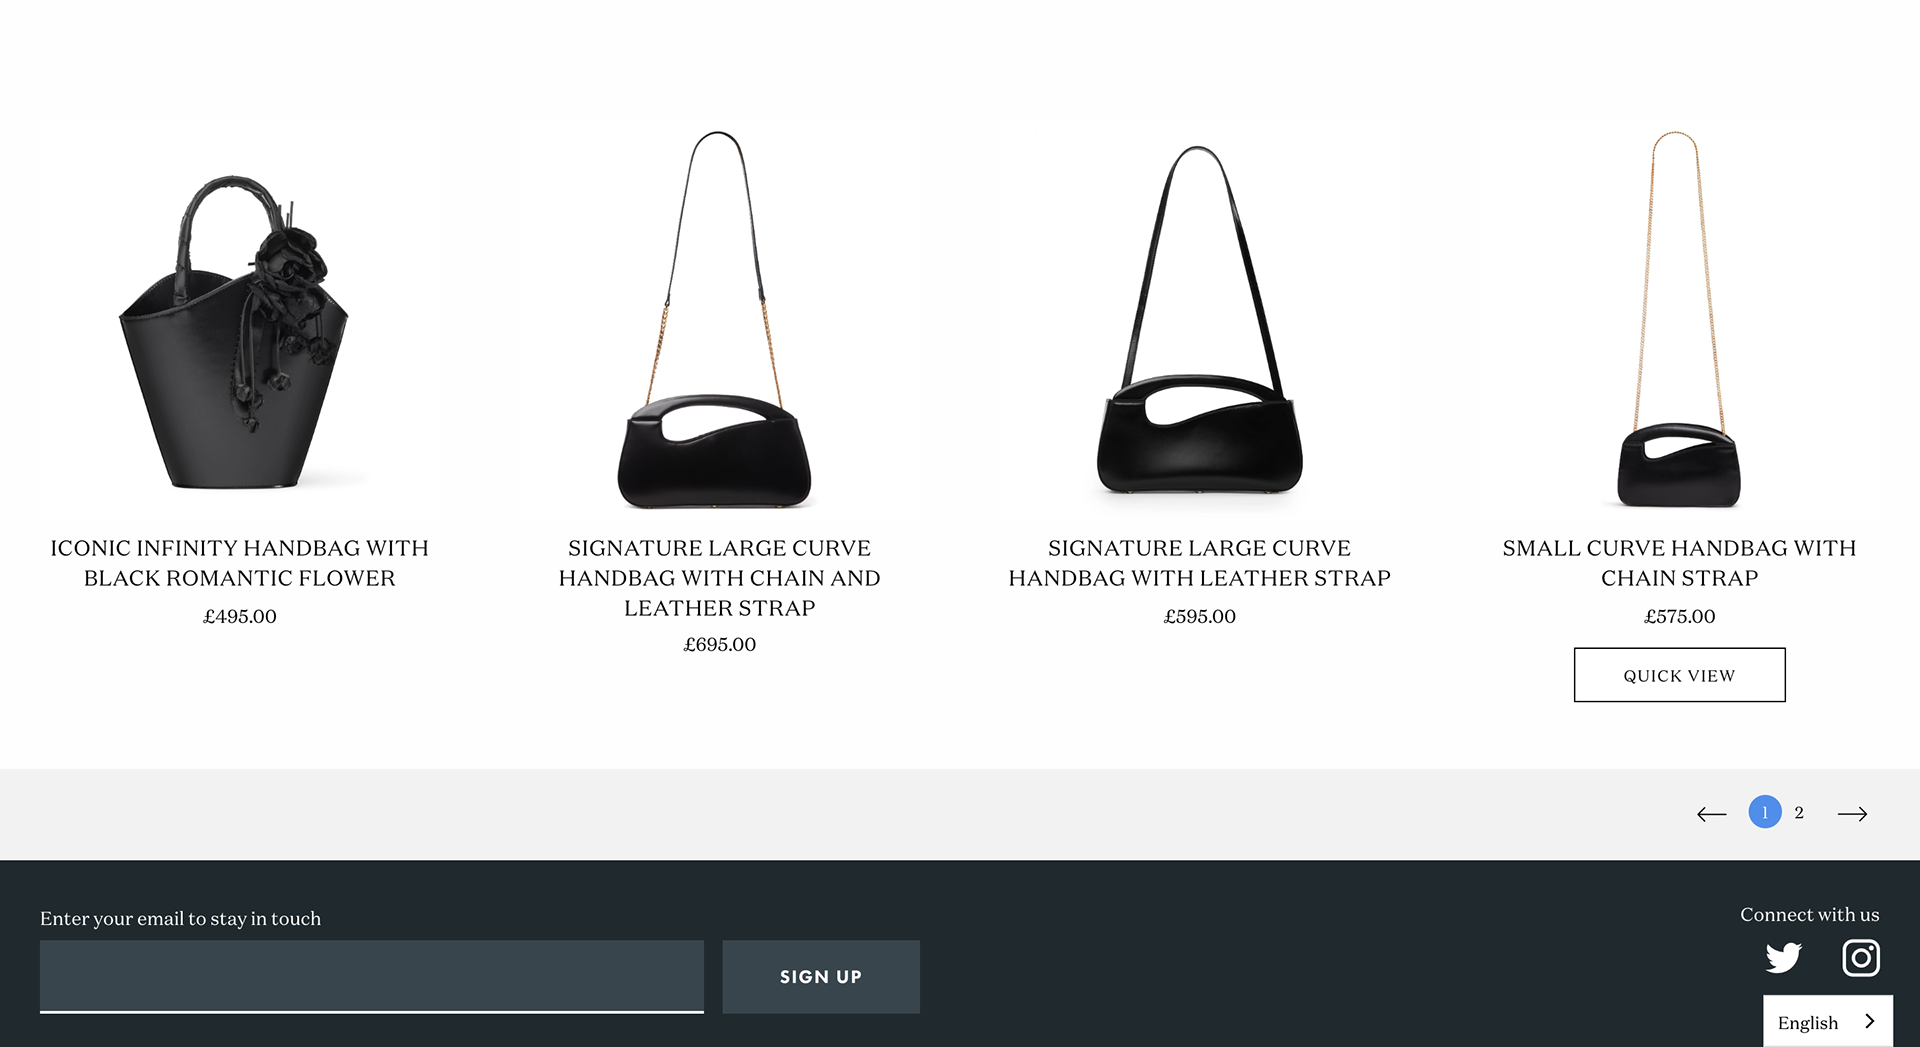This screenshot has width=1920, height=1047.
Task: Open Signature Large Curve Handbag with Chain title
Action: 720,578
